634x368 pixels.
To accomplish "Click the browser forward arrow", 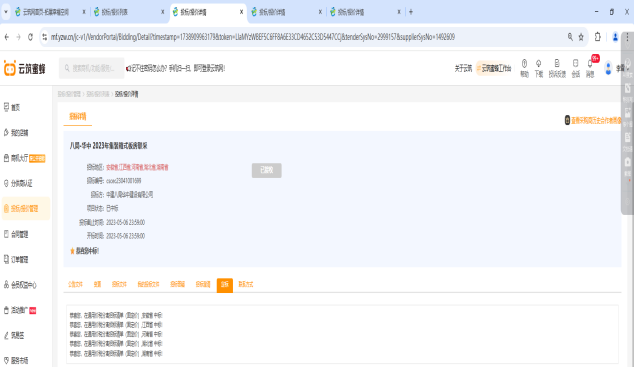I will pyautogui.click(x=18, y=37).
